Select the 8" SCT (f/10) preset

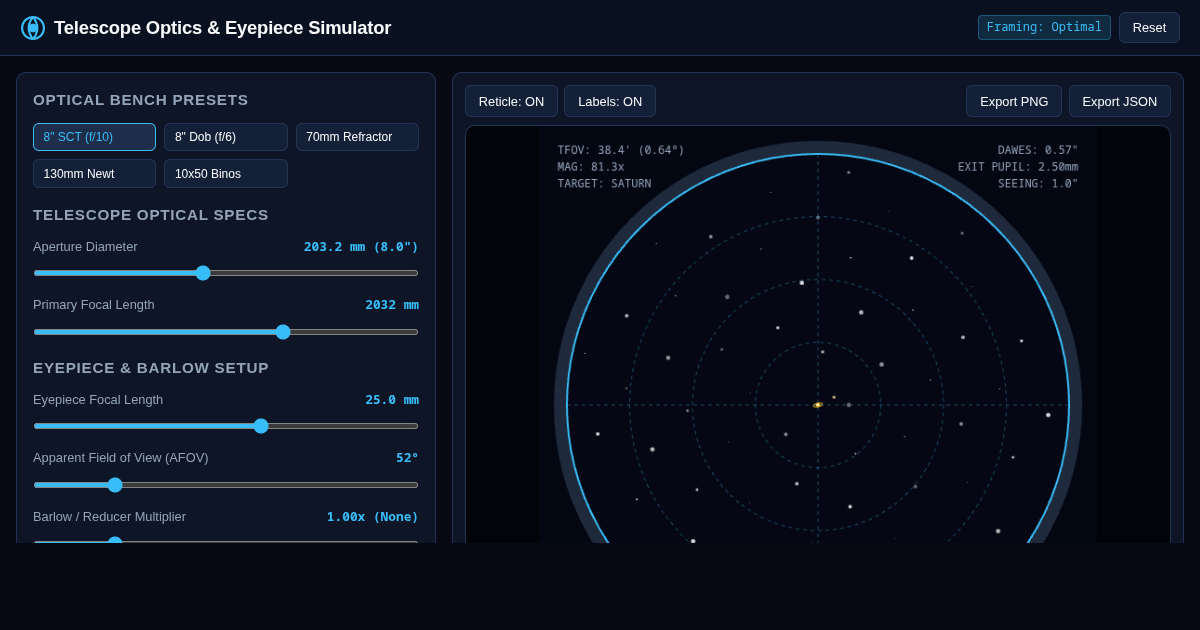94,137
